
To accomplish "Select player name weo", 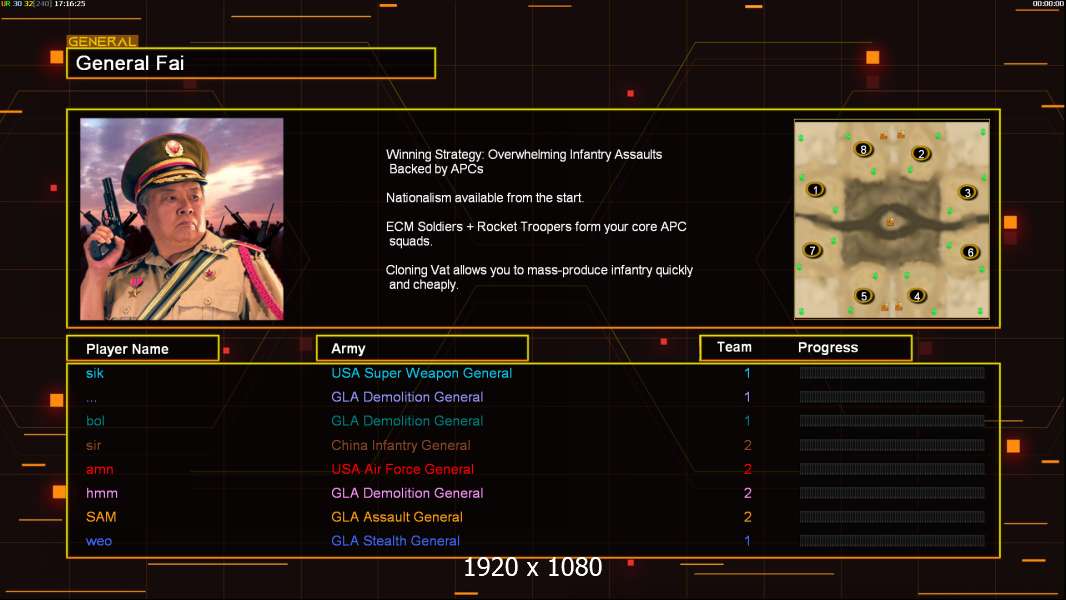I will pyautogui.click(x=99, y=541).
